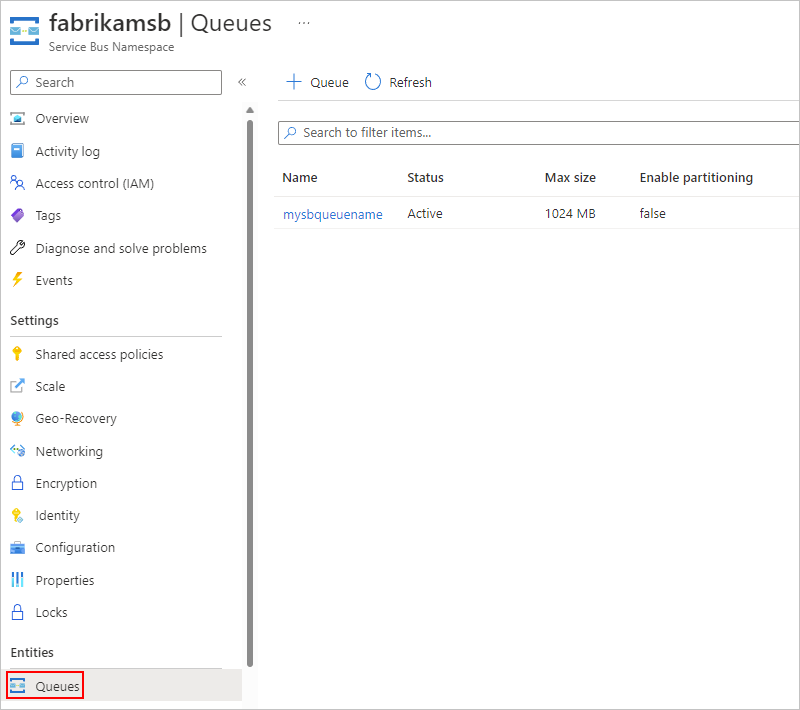Click the Activity log icon

tap(18, 151)
